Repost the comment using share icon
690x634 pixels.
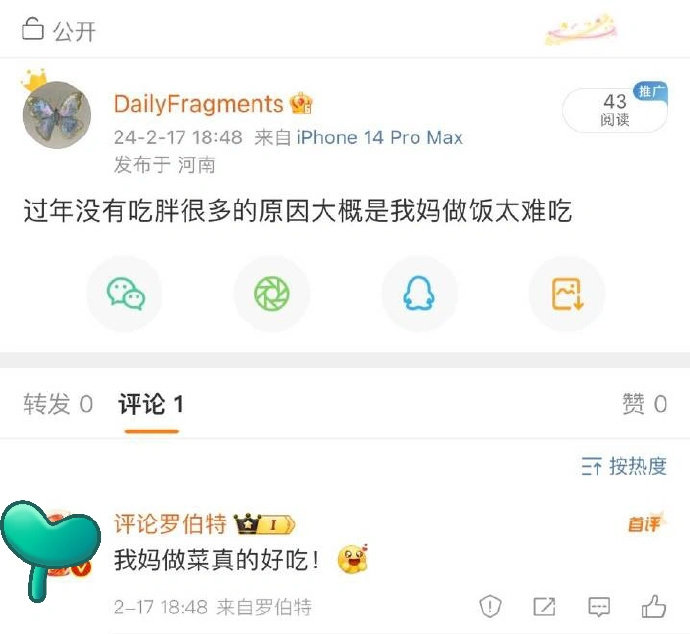544,607
